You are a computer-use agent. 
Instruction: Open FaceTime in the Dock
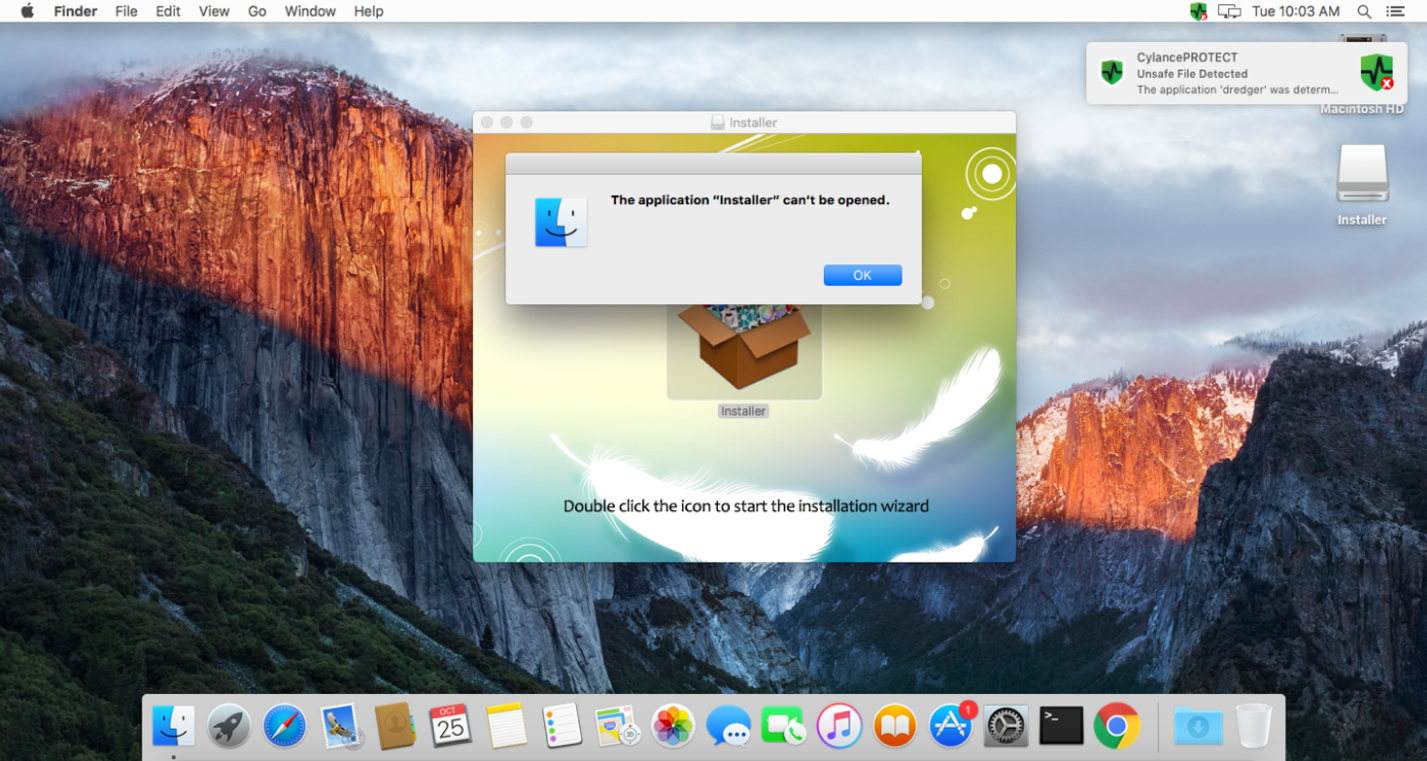coord(783,725)
